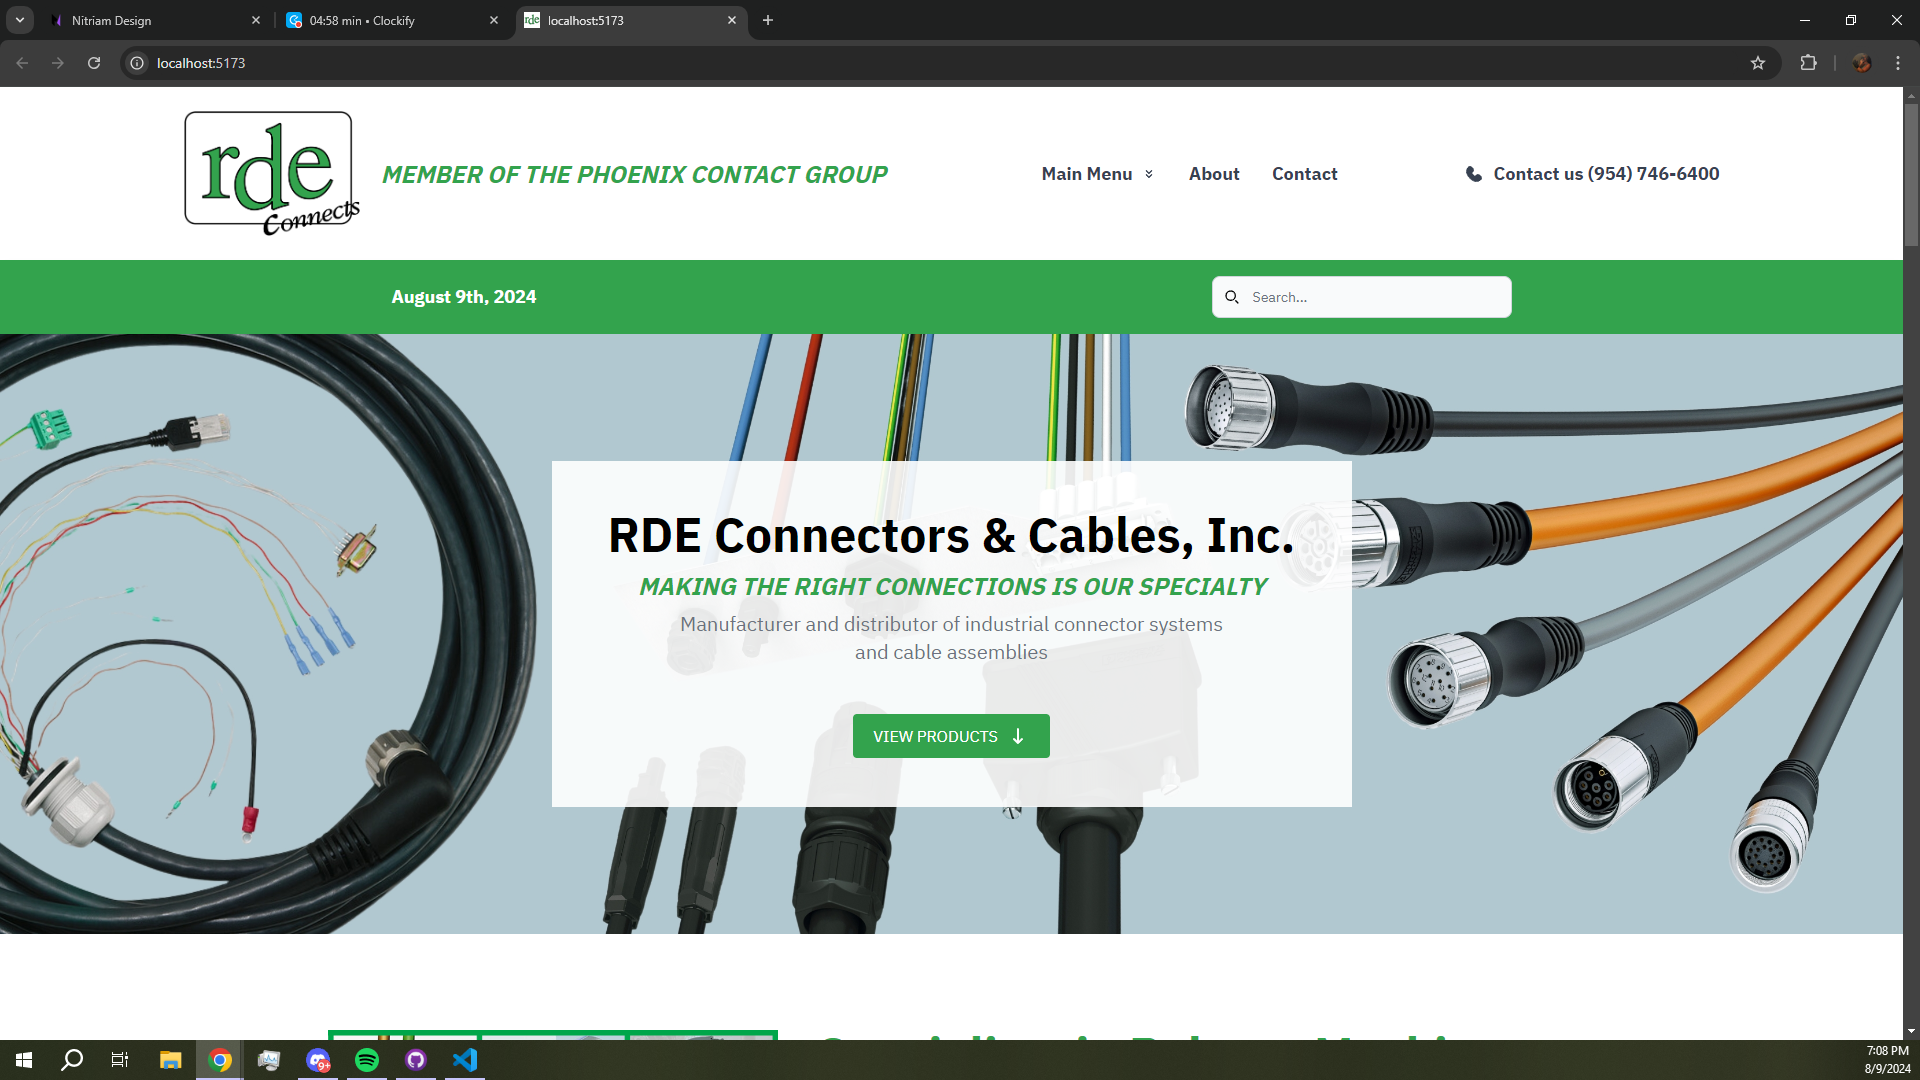
Task: Click MEMBER OF THE PHOENIX CONTACT GROUP text
Action: (x=635, y=175)
